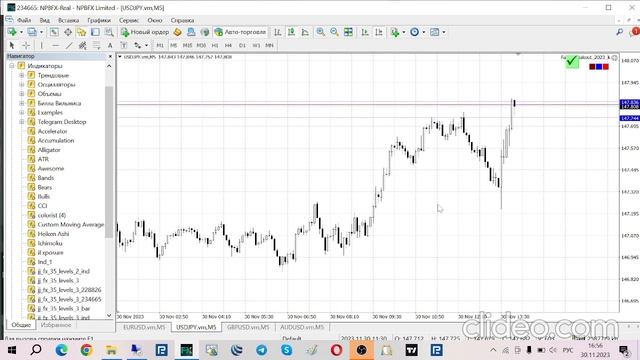Switch to the AUDUSD.vm,M5 chart tab

[x=302, y=327]
